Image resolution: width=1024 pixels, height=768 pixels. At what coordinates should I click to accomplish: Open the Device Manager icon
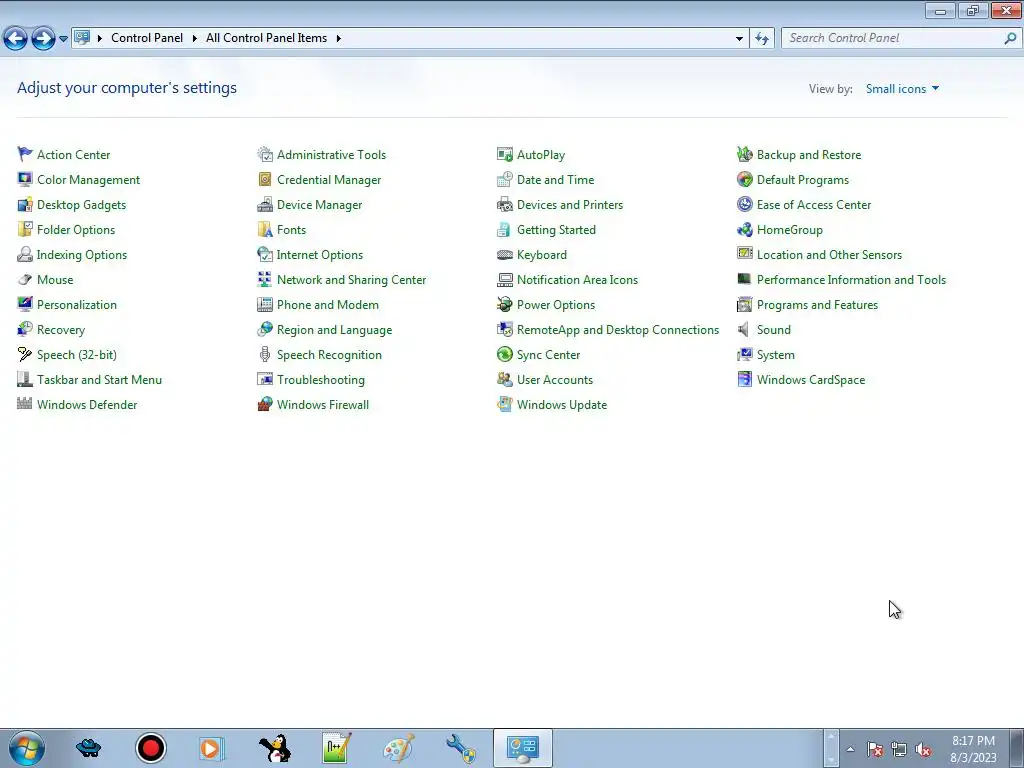click(264, 204)
